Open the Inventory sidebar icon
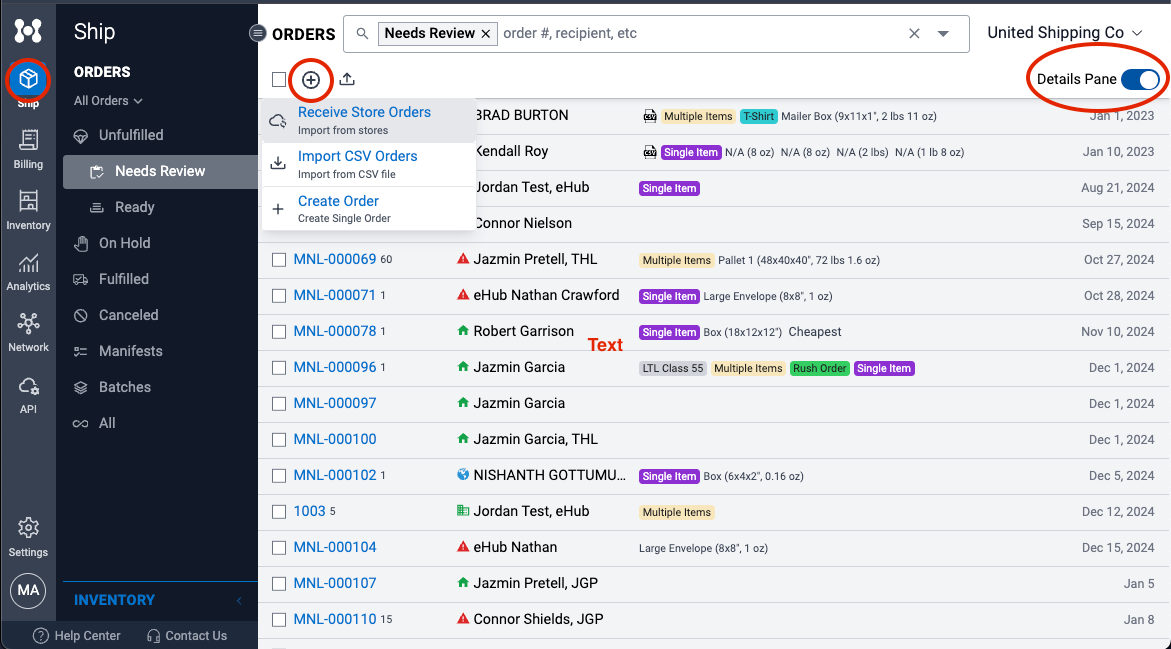 (x=27, y=207)
